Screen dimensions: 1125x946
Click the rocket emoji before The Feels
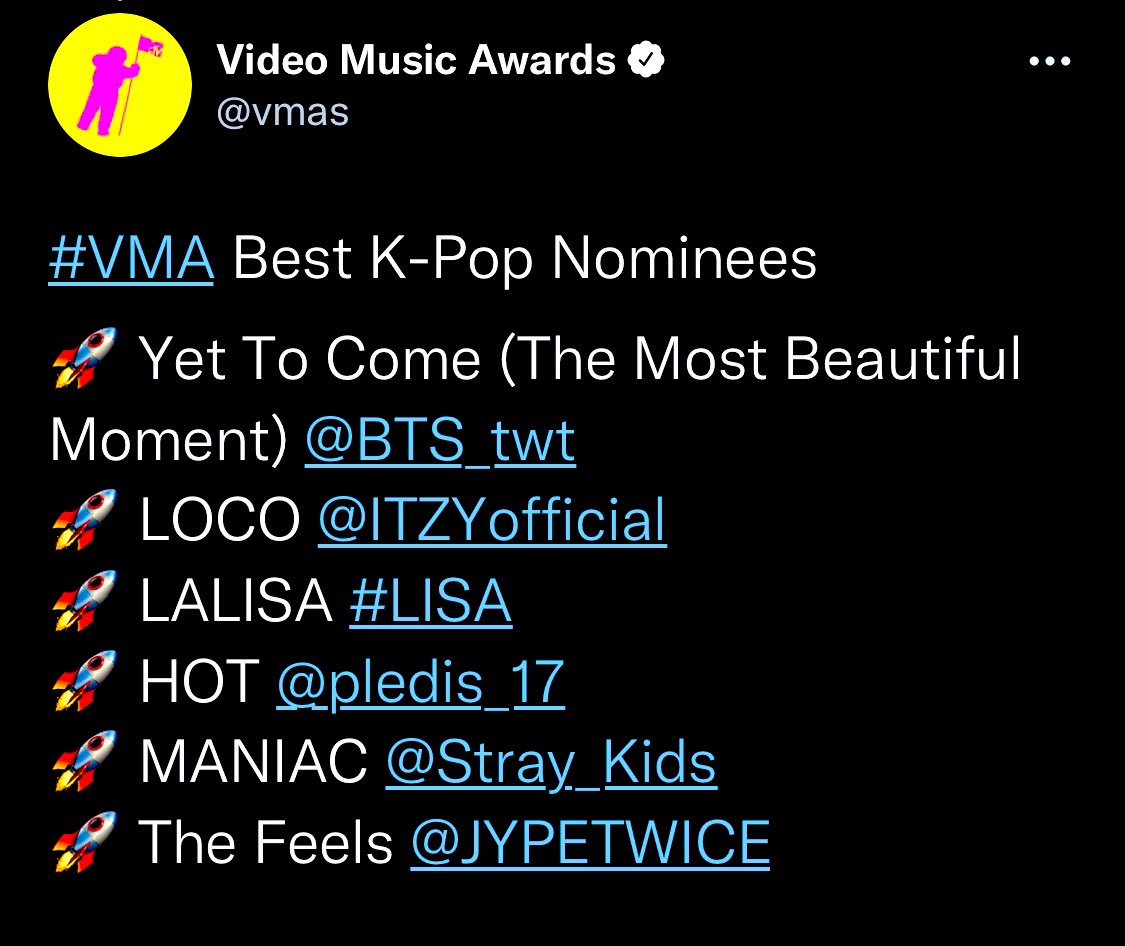[x=85, y=842]
